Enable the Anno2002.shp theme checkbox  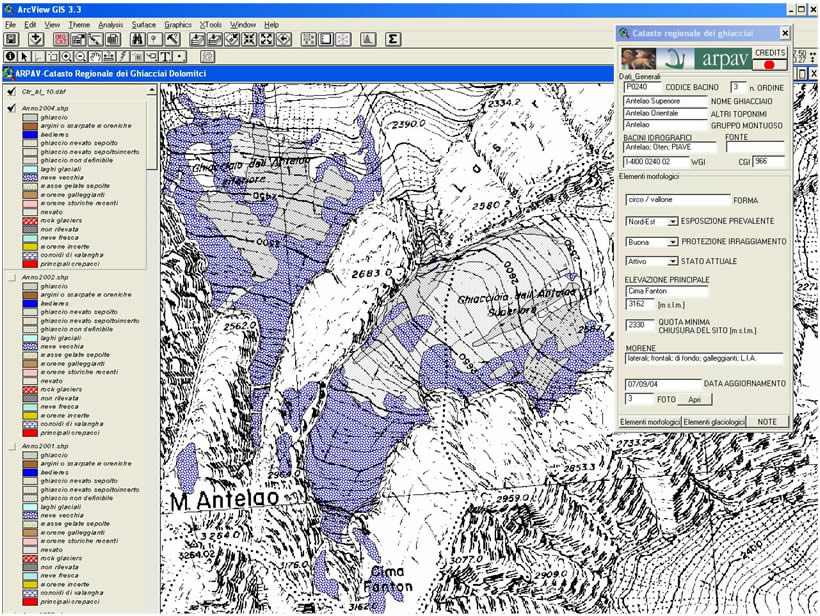12,277
